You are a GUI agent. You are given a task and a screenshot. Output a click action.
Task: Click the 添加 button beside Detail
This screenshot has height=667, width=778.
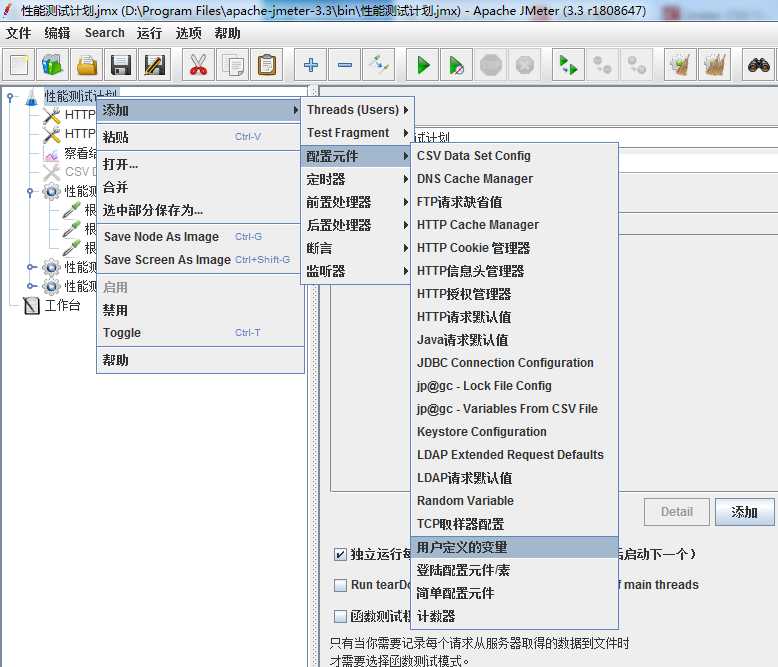click(744, 512)
